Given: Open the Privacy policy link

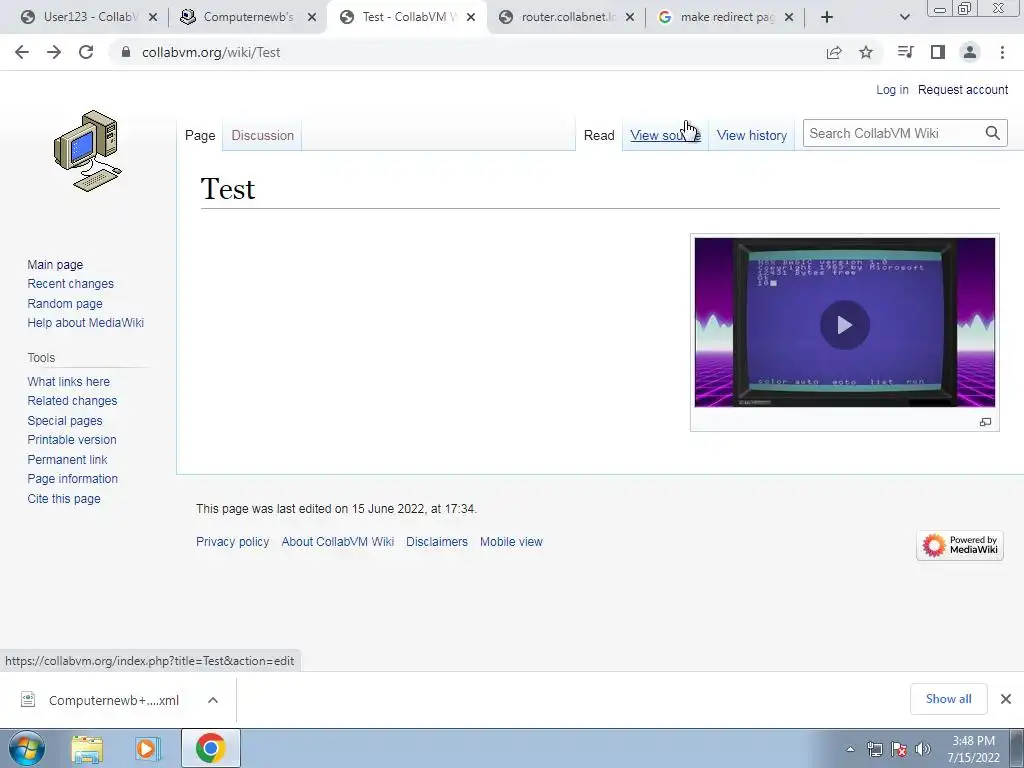Looking at the screenshot, I should 232,541.
